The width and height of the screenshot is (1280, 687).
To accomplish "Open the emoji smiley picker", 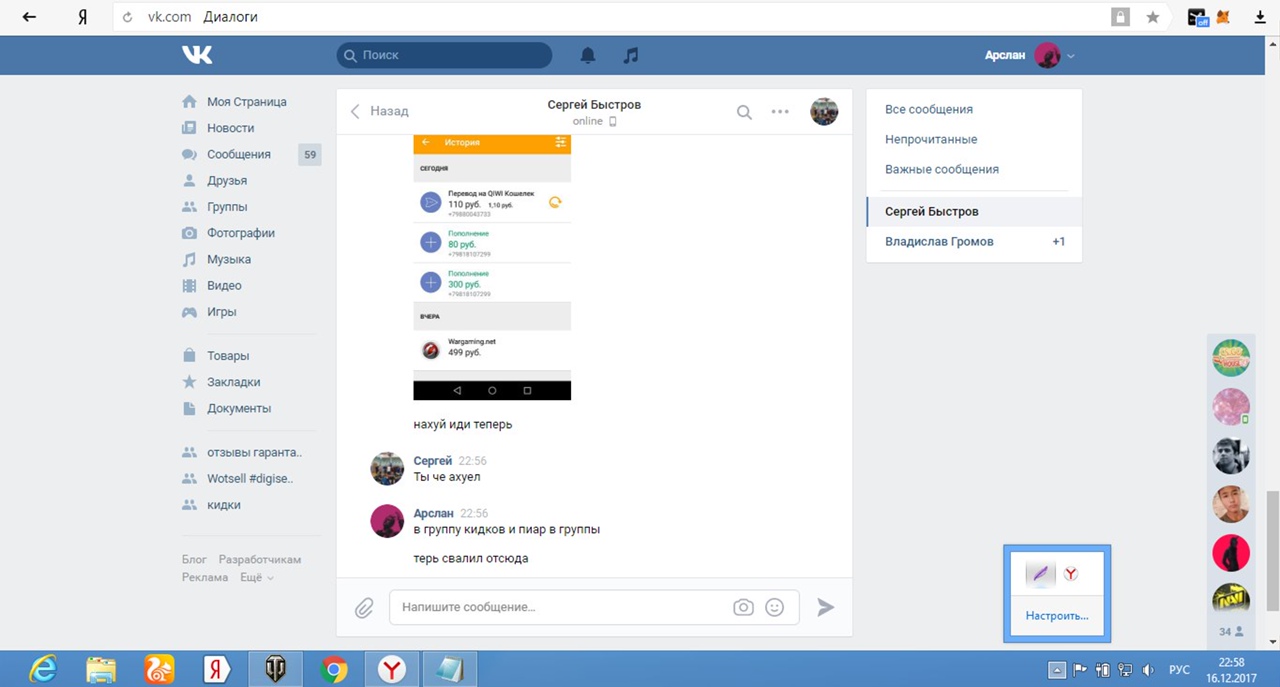I will tap(774, 607).
